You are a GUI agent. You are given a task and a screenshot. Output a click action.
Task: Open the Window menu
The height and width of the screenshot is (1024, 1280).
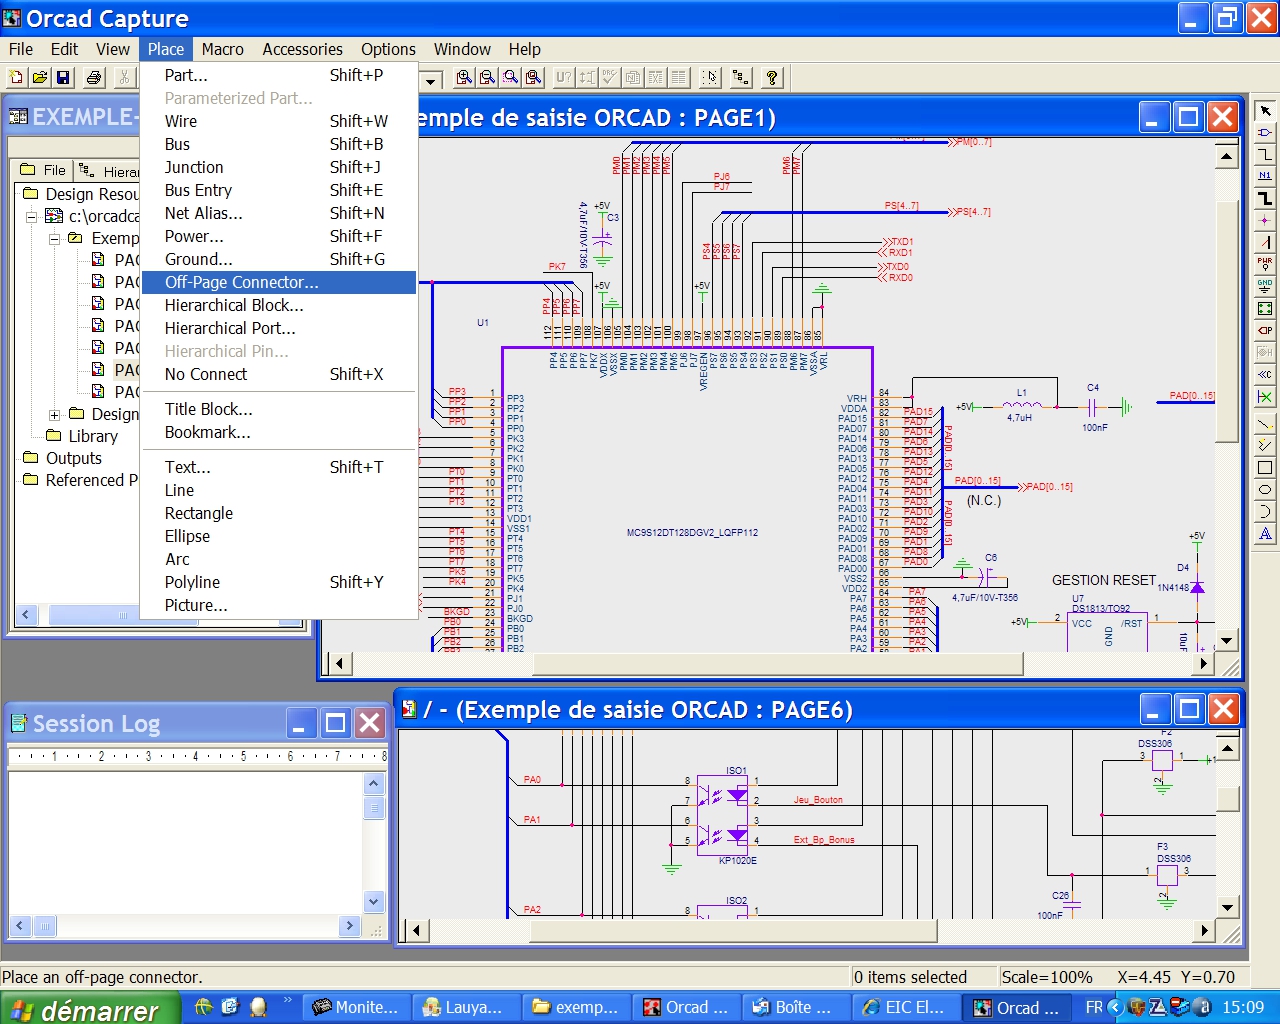(x=462, y=49)
